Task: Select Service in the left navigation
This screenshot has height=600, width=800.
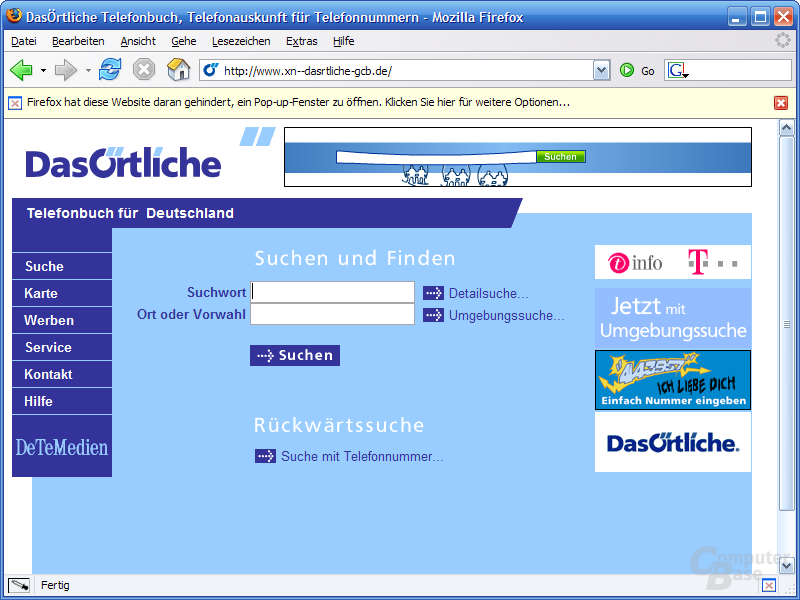Action: (x=62, y=347)
